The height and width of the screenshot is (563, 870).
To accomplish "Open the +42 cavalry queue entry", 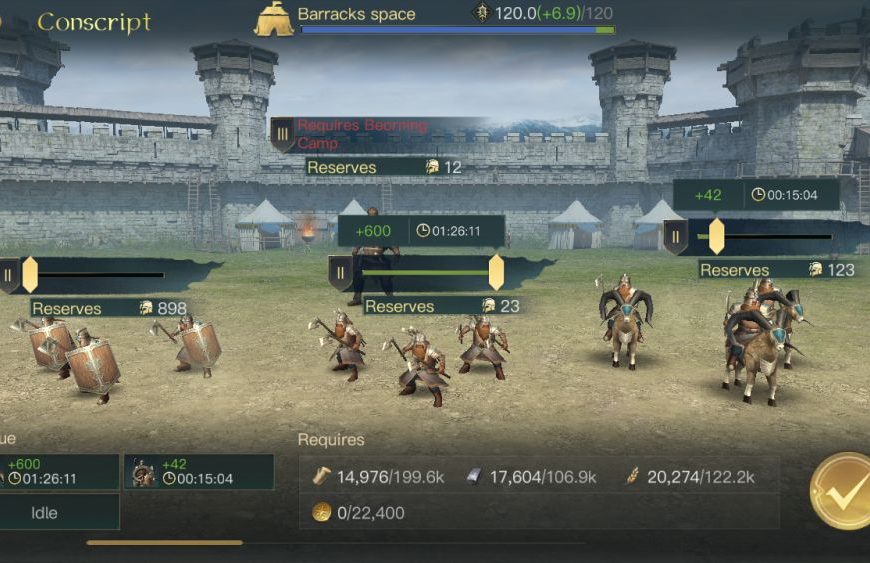I will [199, 472].
